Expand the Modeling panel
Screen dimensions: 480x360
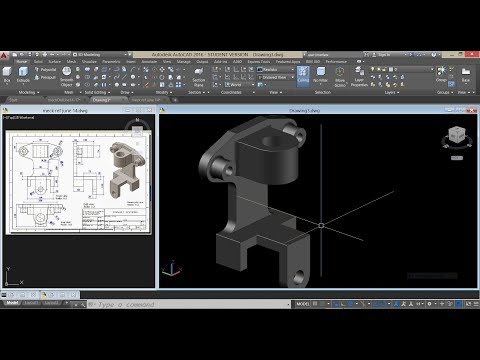coord(29,92)
